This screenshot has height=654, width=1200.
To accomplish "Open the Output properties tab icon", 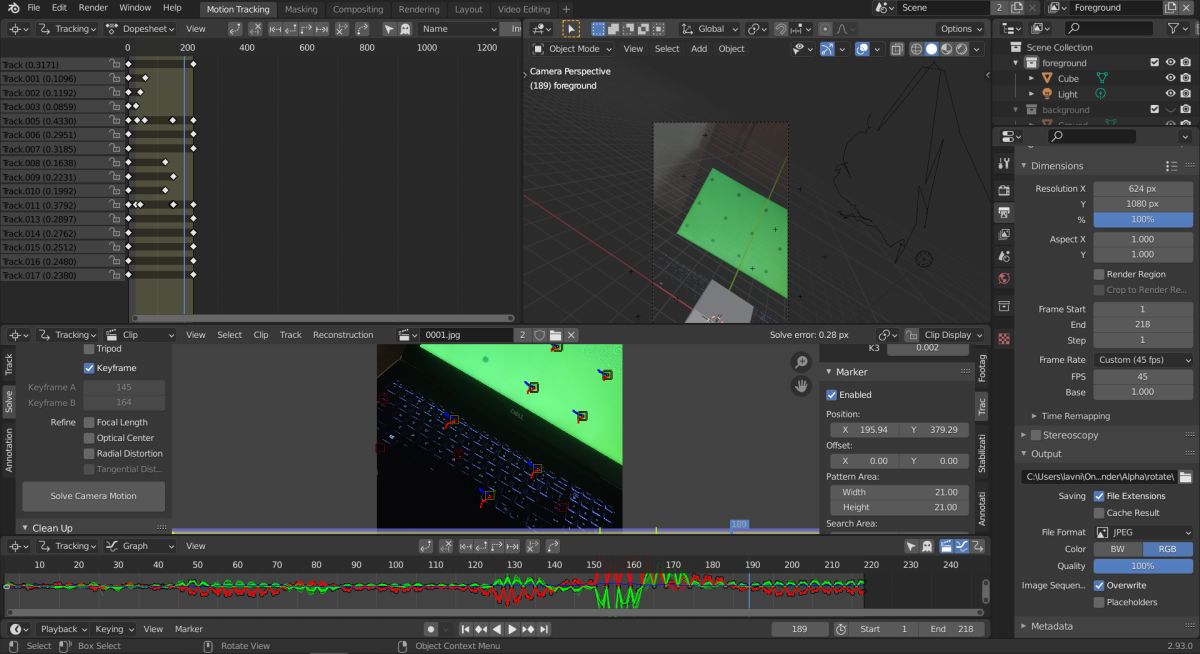I will 1003,212.
